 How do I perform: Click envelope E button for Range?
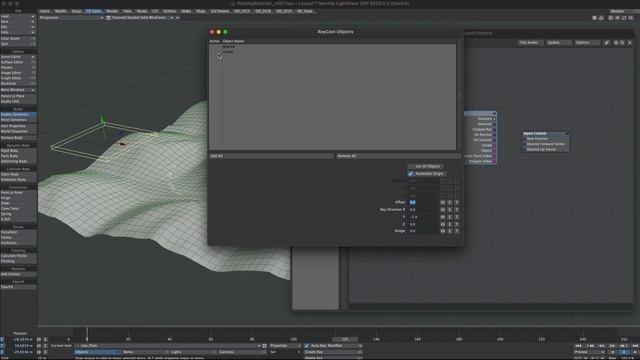(450, 231)
